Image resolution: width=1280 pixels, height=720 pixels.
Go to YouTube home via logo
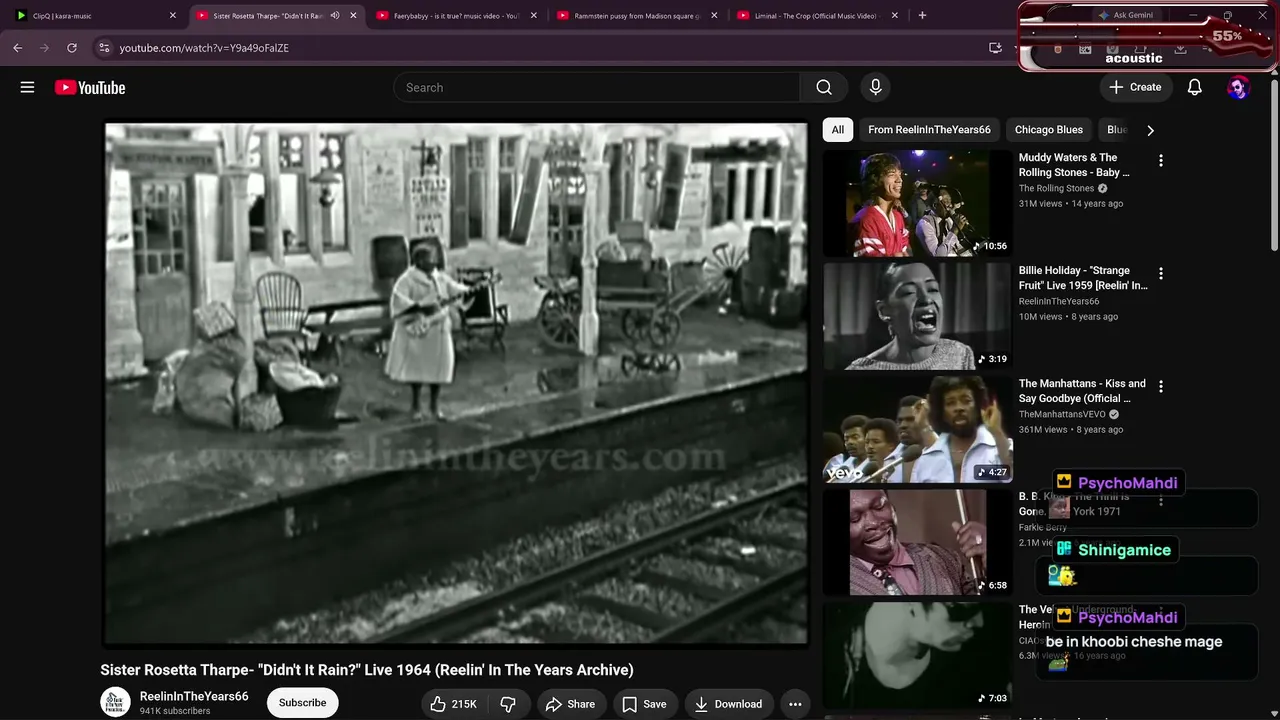click(90, 87)
